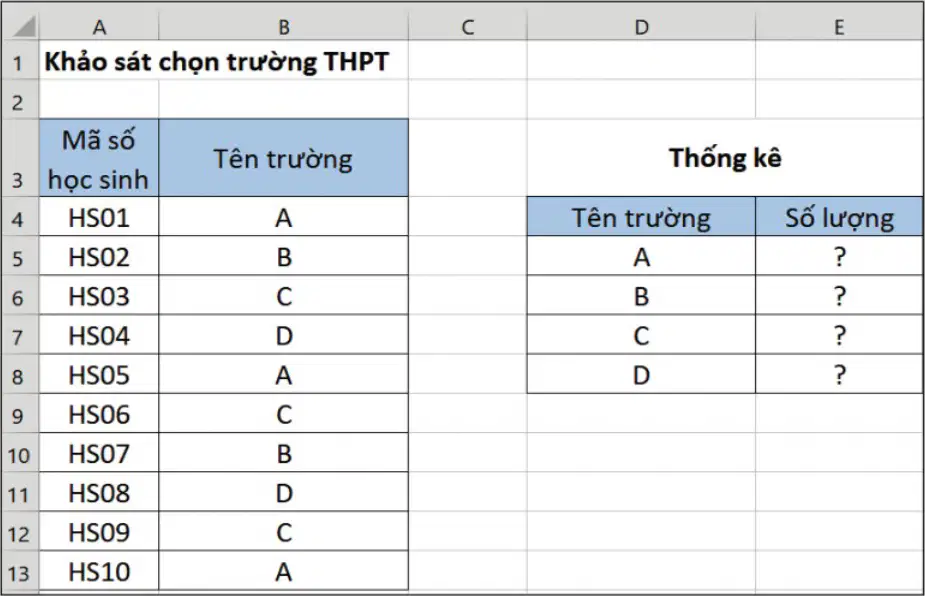925x596 pixels.
Task: Select cell containing HS10
Action: [x=99, y=571]
